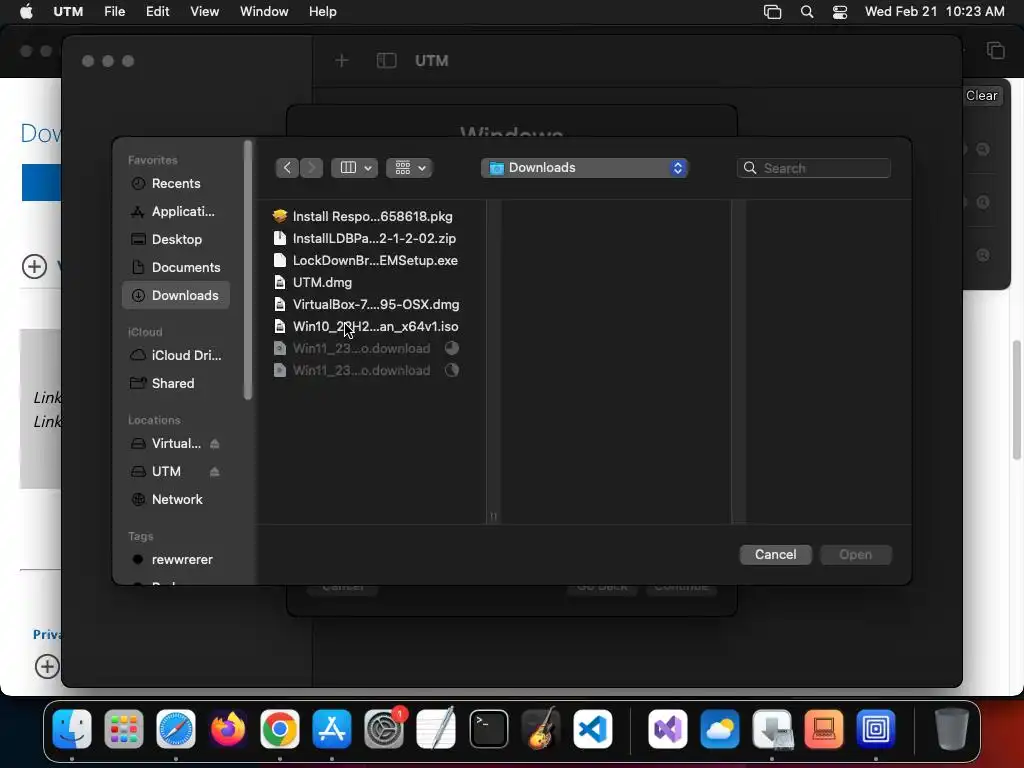1024x768 pixels.
Task: Select Desktop in the sidebar
Action: (176, 240)
